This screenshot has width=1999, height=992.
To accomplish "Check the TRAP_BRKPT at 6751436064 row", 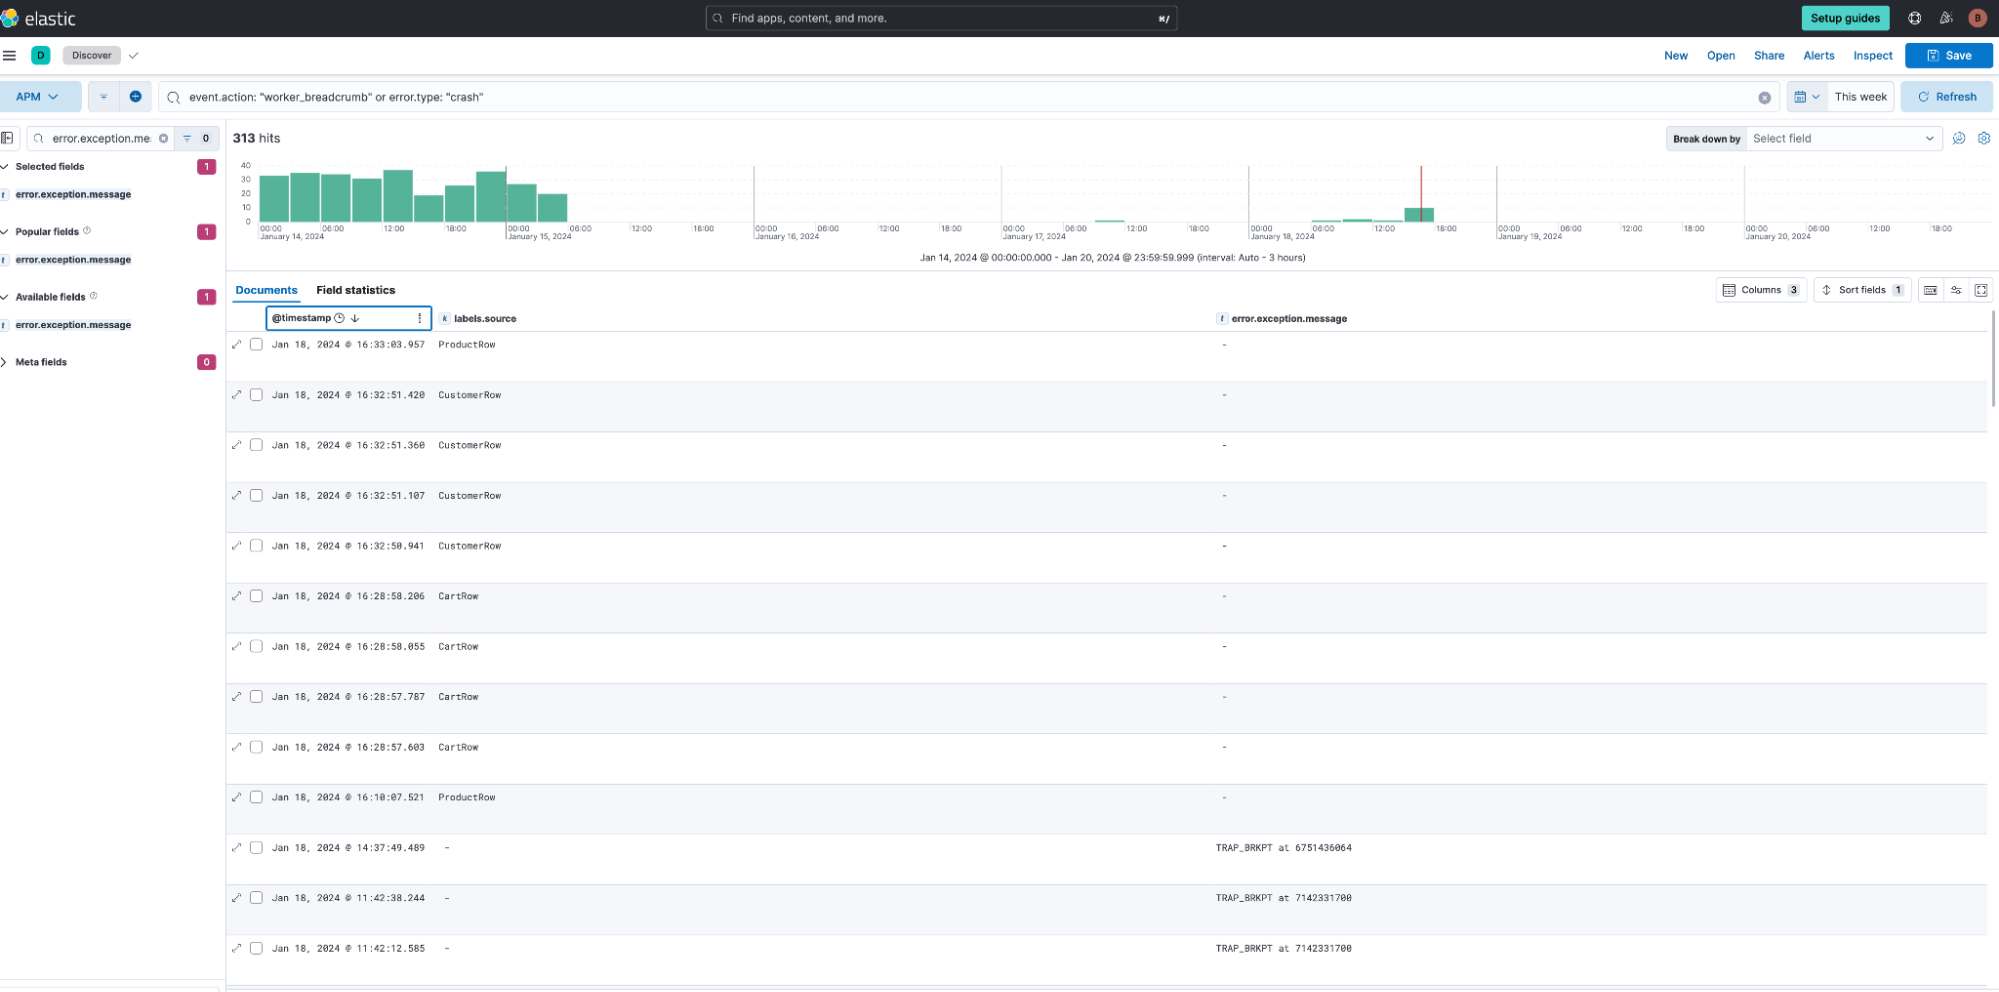I will coord(256,848).
